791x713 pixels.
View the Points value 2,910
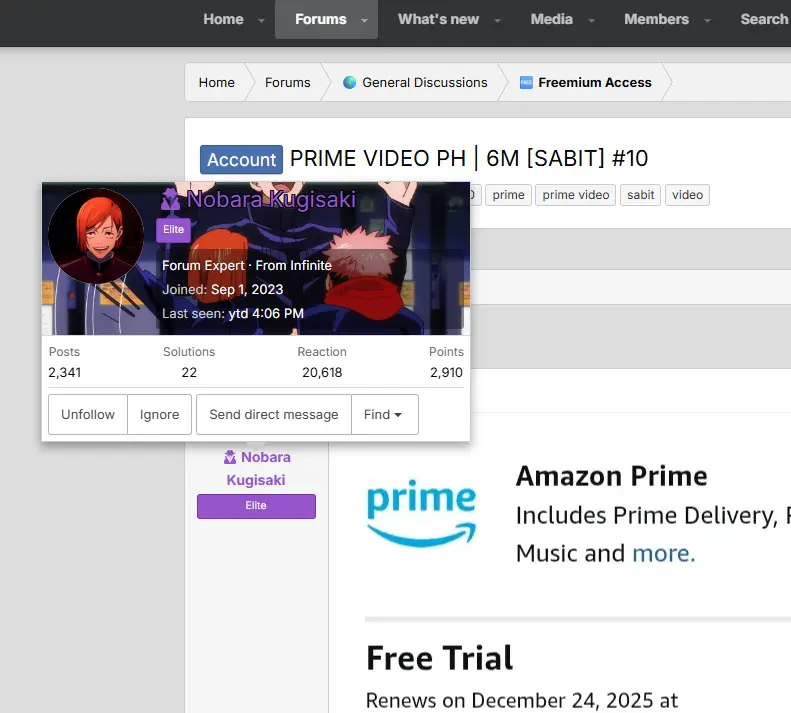(446, 372)
